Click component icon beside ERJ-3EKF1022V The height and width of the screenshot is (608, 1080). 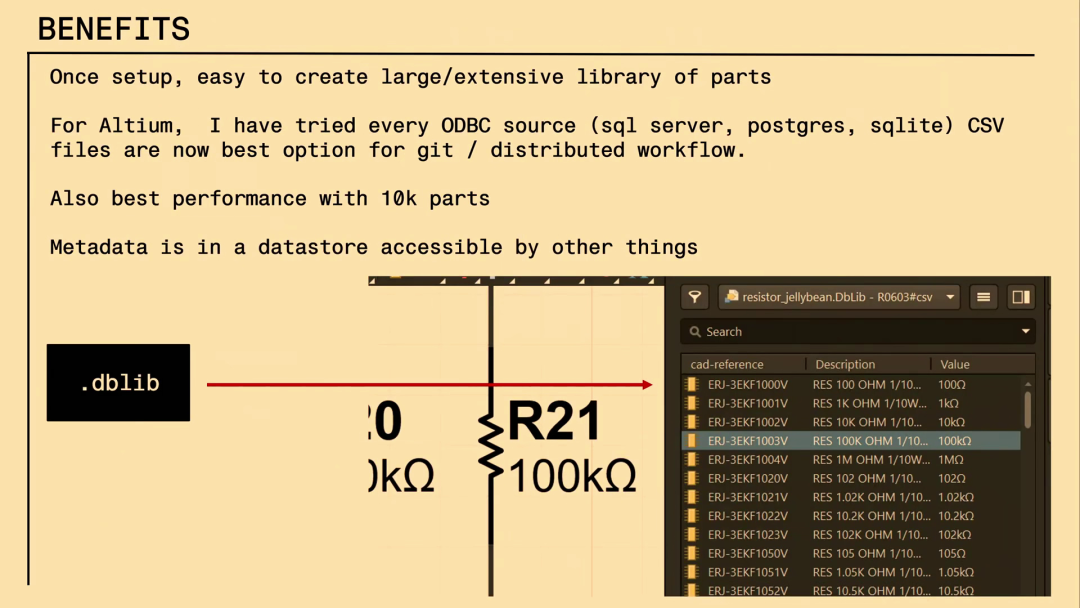point(692,516)
